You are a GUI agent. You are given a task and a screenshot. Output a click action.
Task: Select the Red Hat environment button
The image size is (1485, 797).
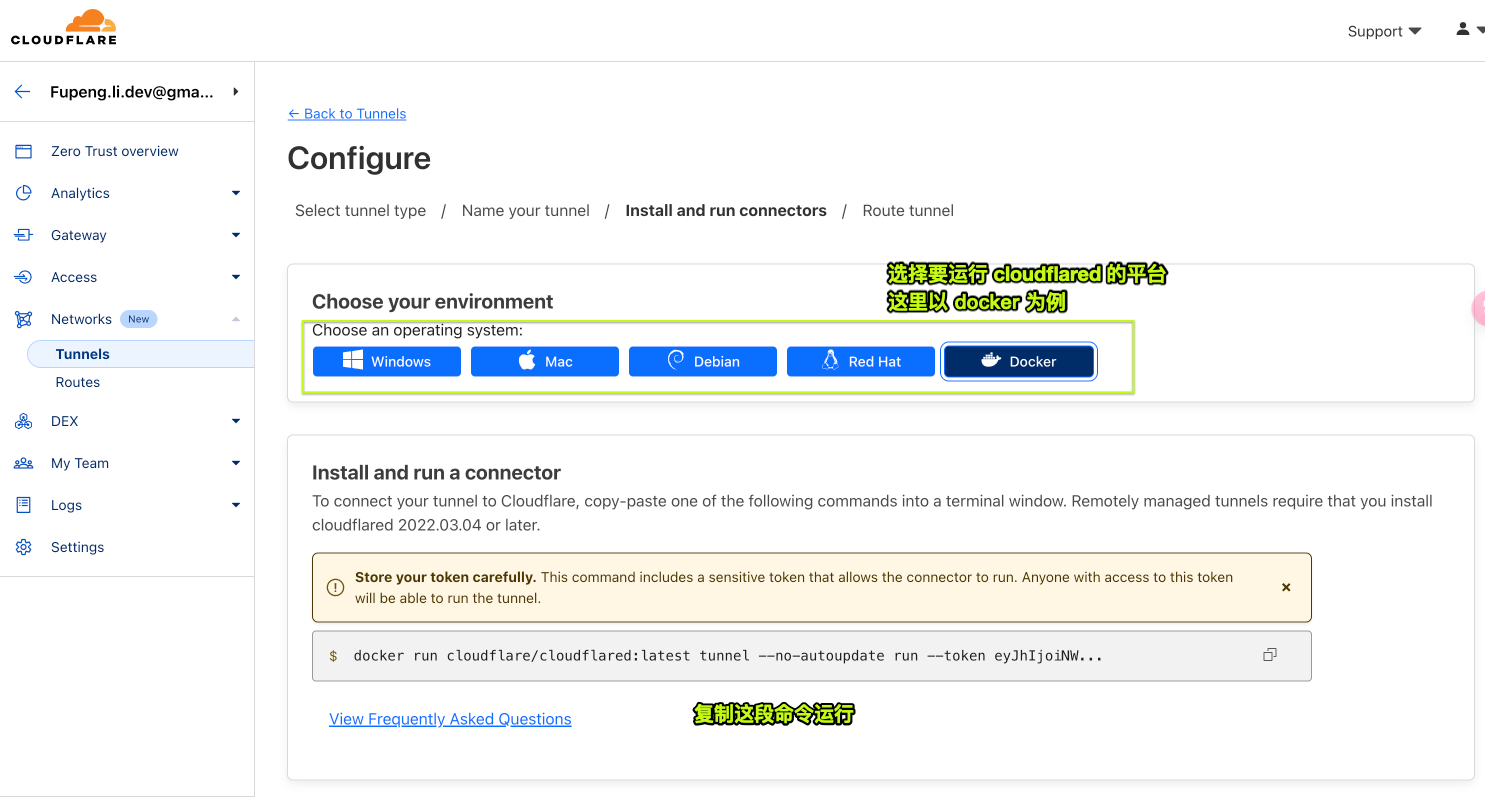pyautogui.click(x=861, y=361)
